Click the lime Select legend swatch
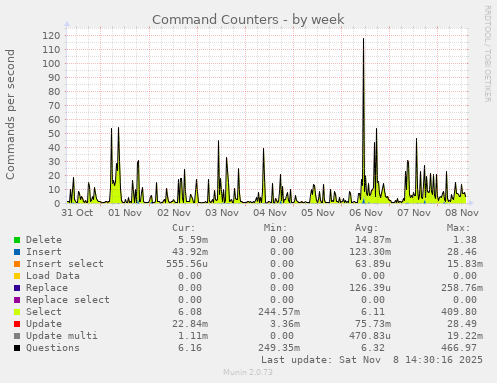Image resolution: width=497 pixels, height=383 pixels. pos(17,312)
